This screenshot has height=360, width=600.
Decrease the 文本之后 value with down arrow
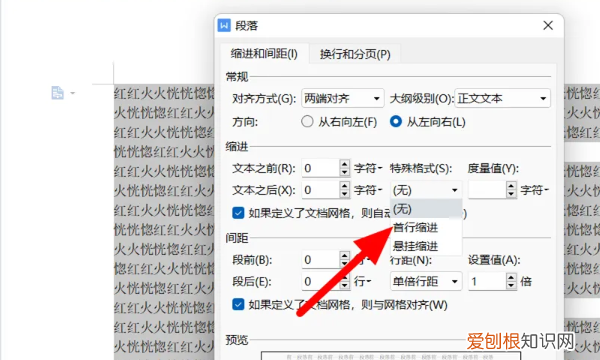tap(345, 194)
